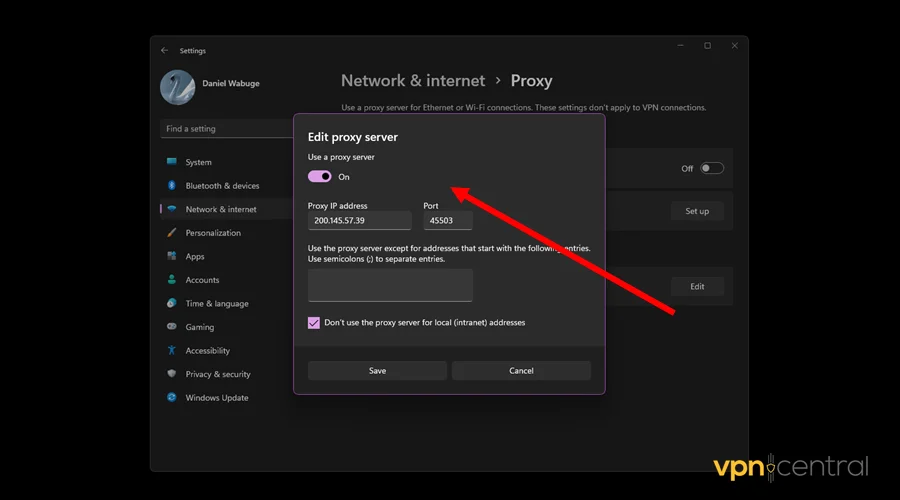
Task: Toggle the Off switch behind the dialog
Action: [711, 168]
